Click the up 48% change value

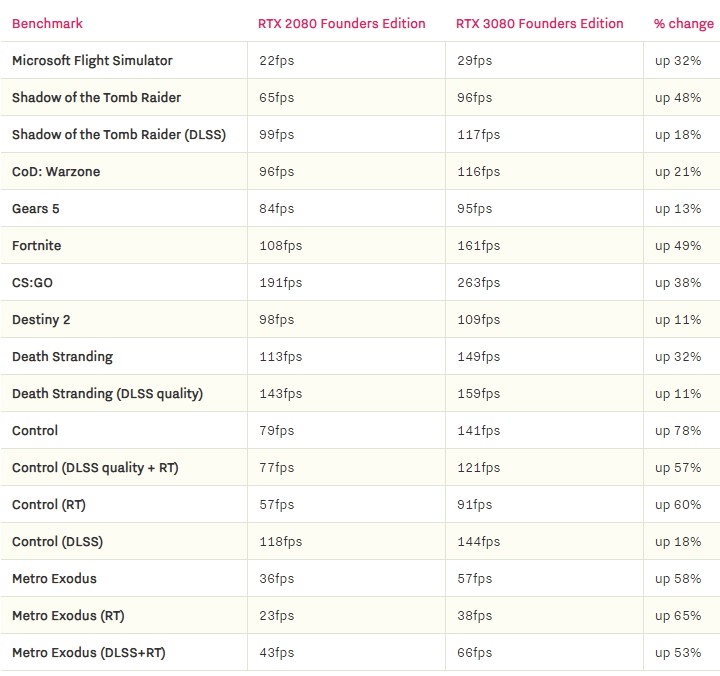coord(678,98)
